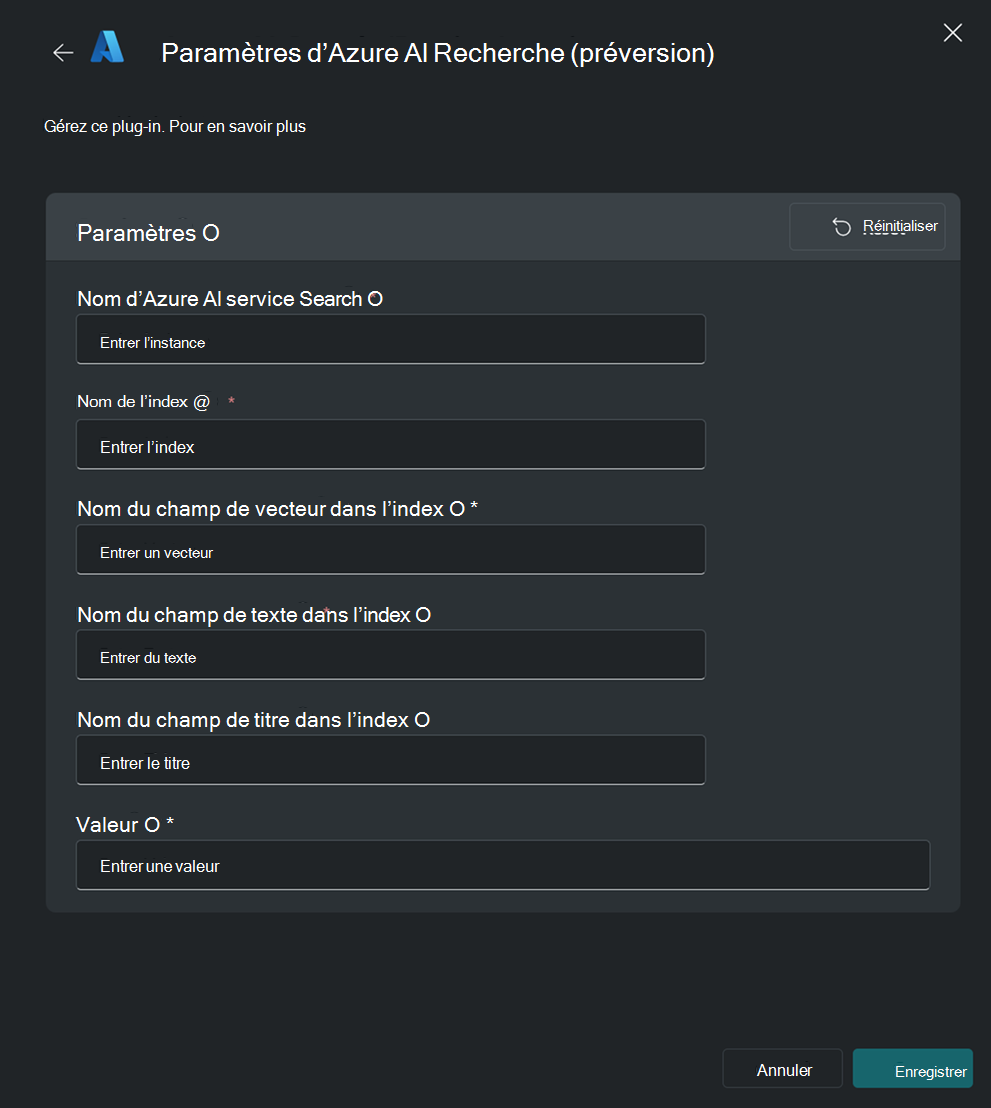Screen dimensions: 991x1108
Task: Select the "Entrer un vecteur" input box
Action: (390, 550)
